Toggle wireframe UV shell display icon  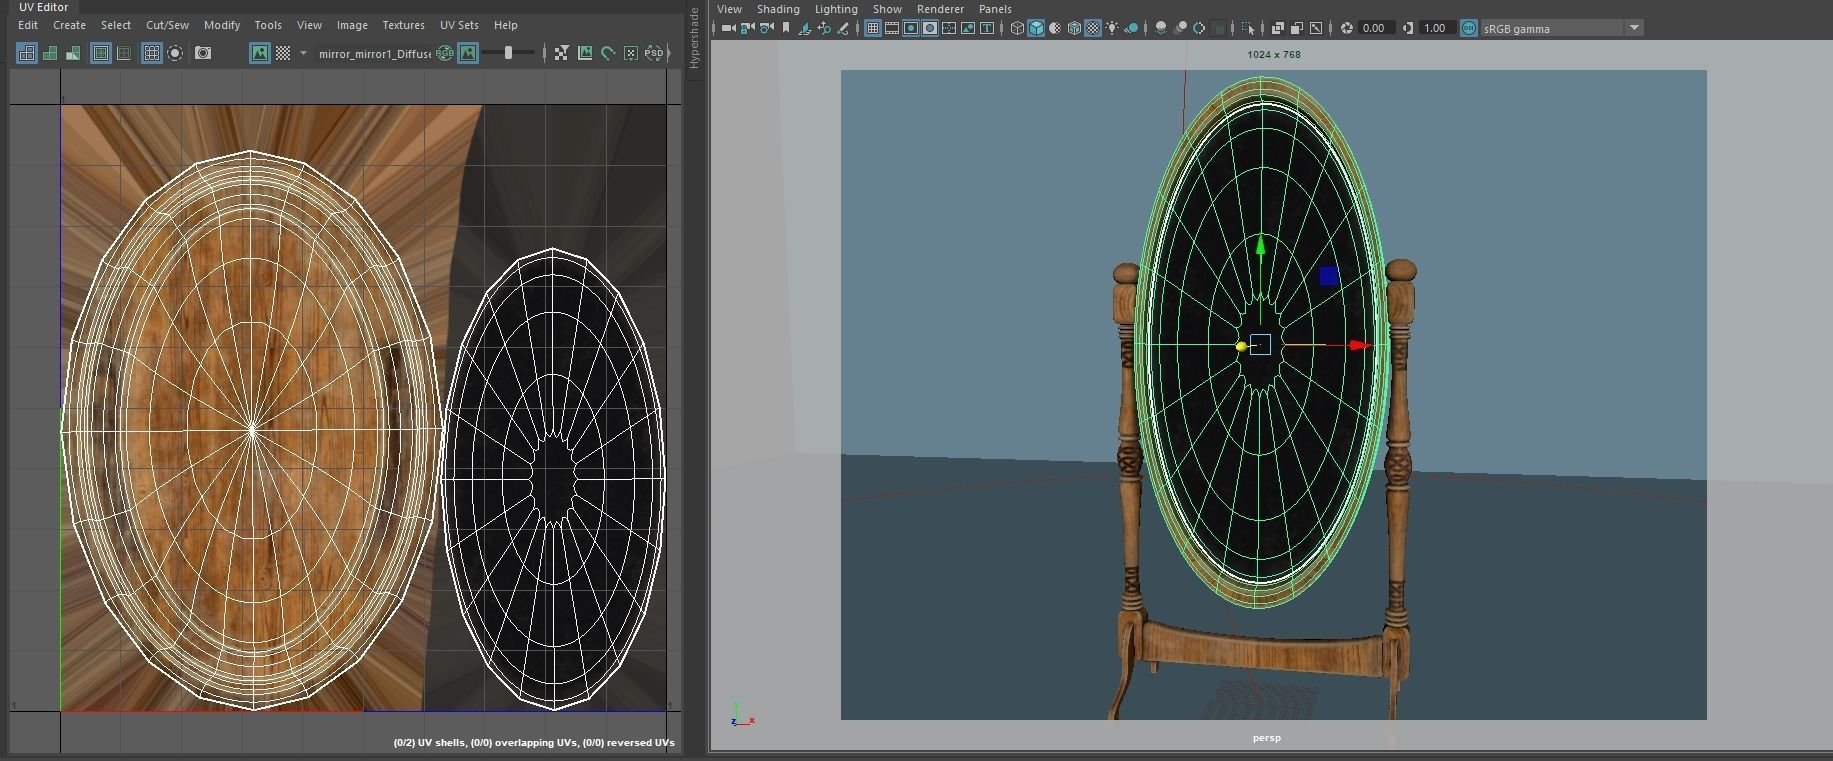coord(28,53)
